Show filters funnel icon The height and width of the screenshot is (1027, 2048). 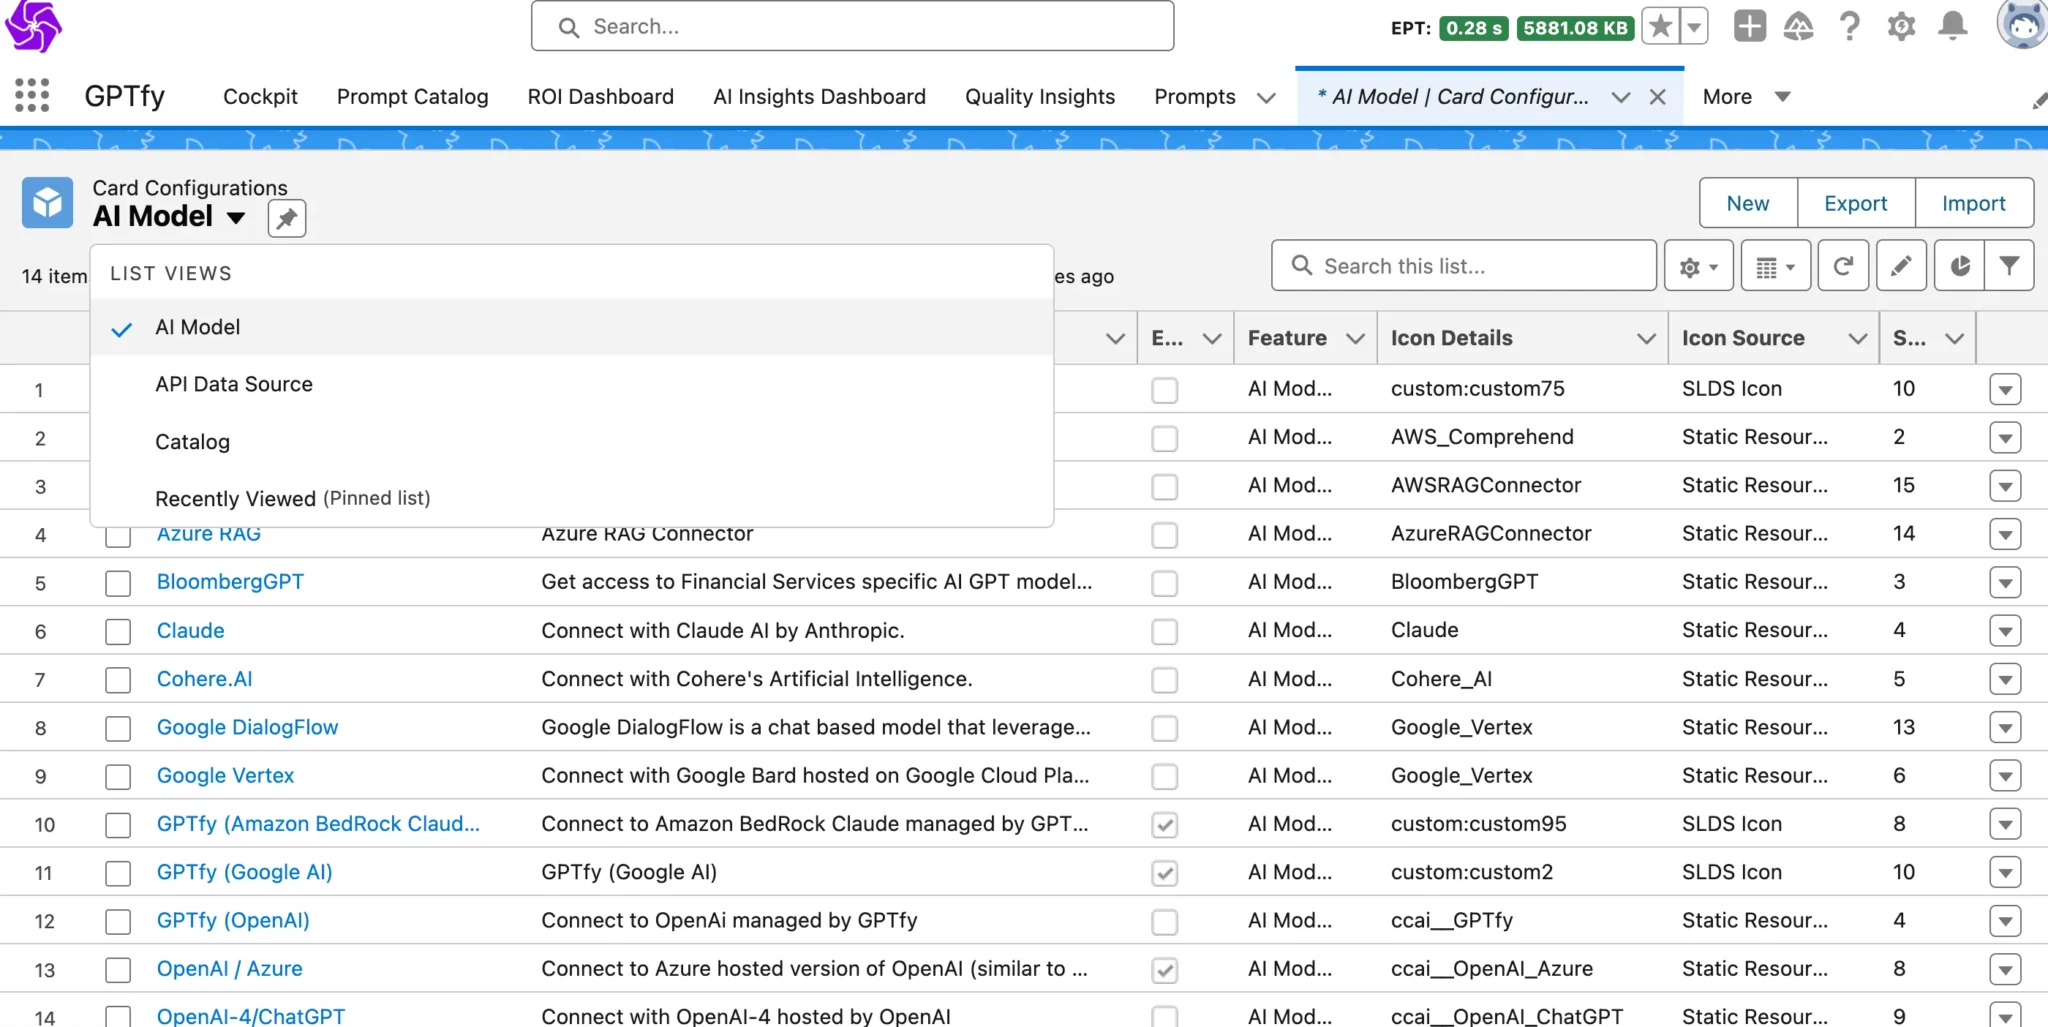coord(2009,266)
